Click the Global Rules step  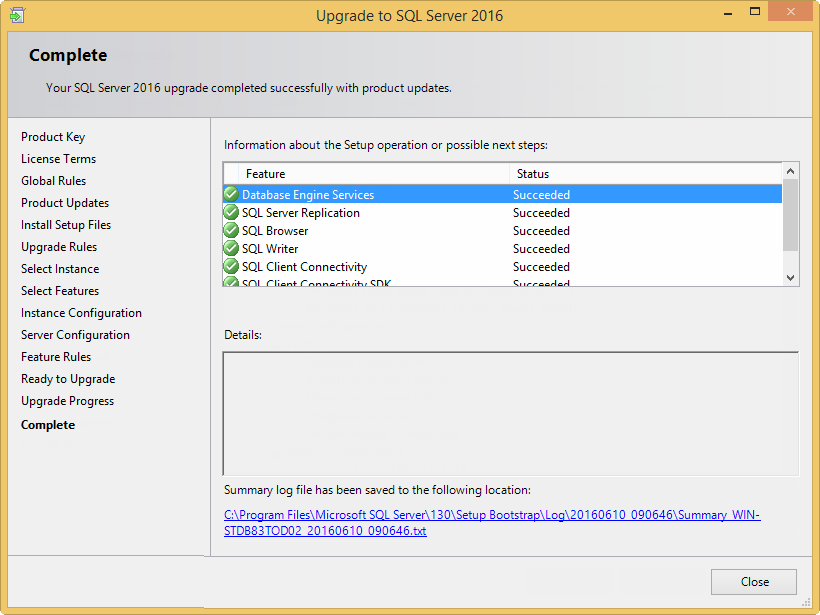click(53, 180)
